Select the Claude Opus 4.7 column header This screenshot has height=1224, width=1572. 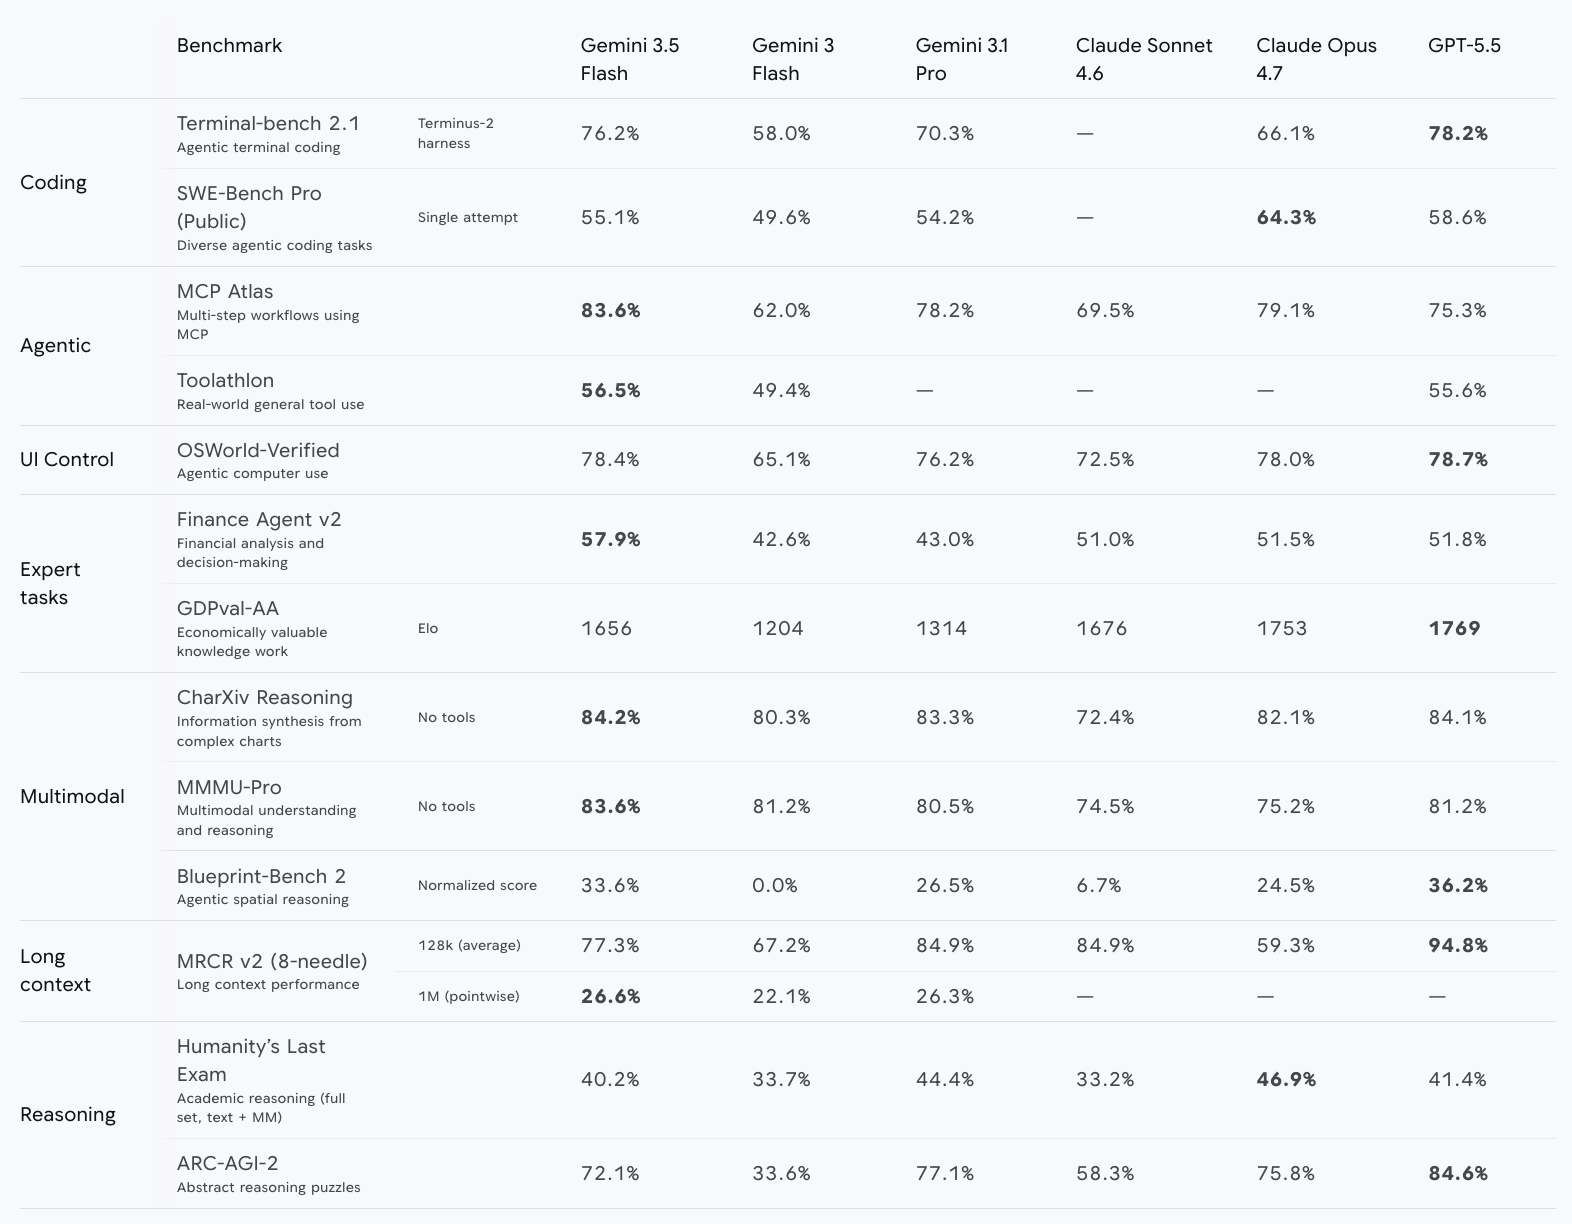pos(1316,59)
